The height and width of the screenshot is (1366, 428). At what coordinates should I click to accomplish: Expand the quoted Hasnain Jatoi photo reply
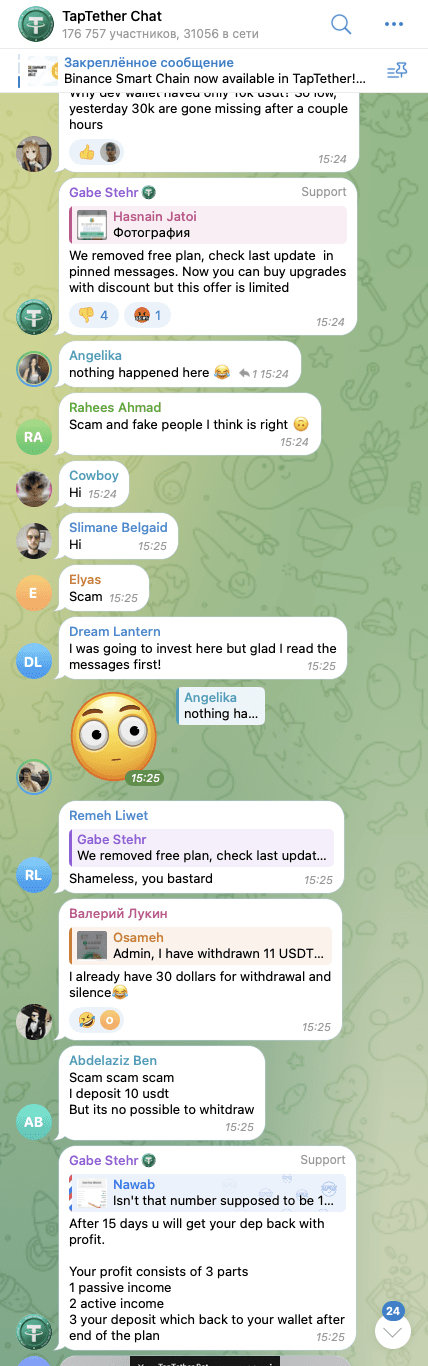click(208, 224)
